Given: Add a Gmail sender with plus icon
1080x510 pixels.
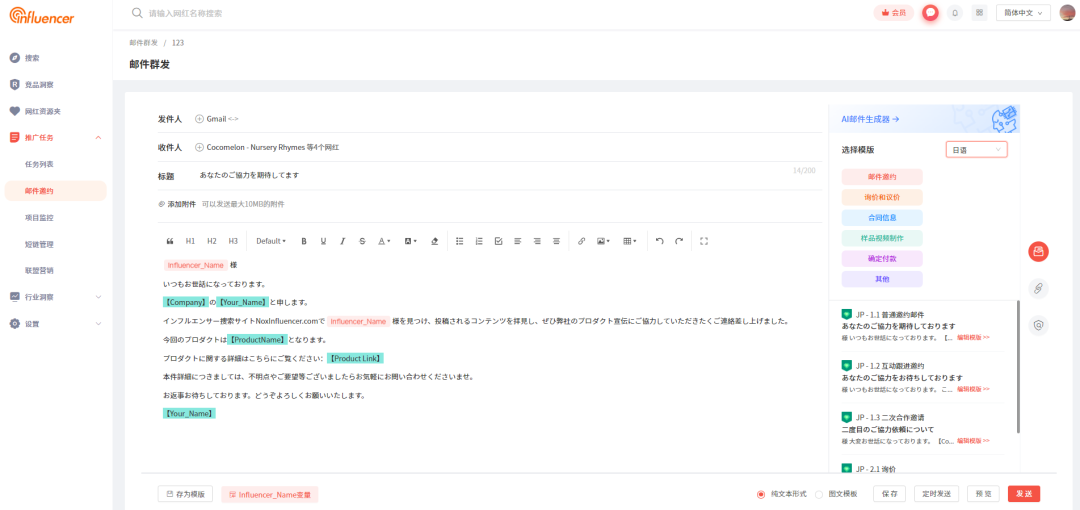Looking at the screenshot, I should (200, 119).
